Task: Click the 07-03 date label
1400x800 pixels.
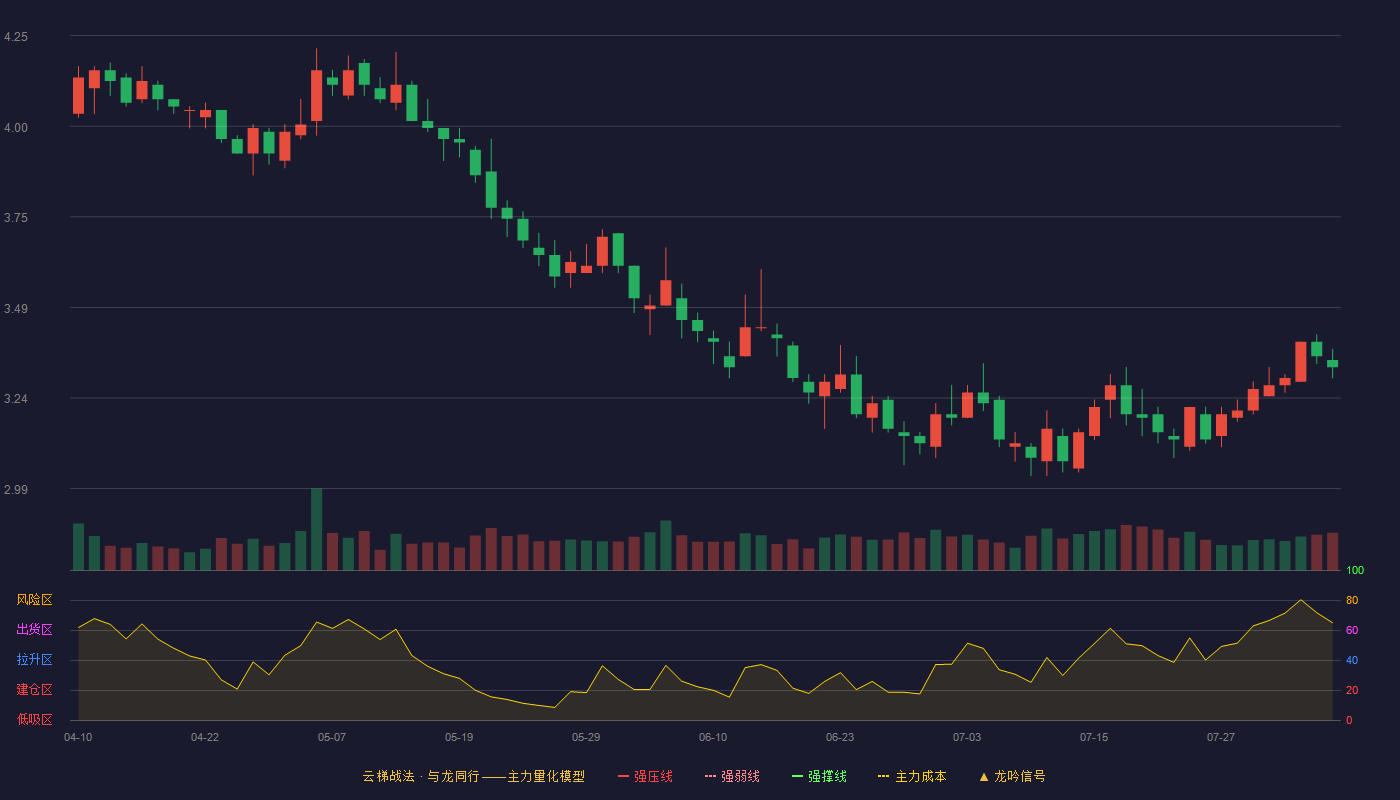Action: (x=967, y=737)
